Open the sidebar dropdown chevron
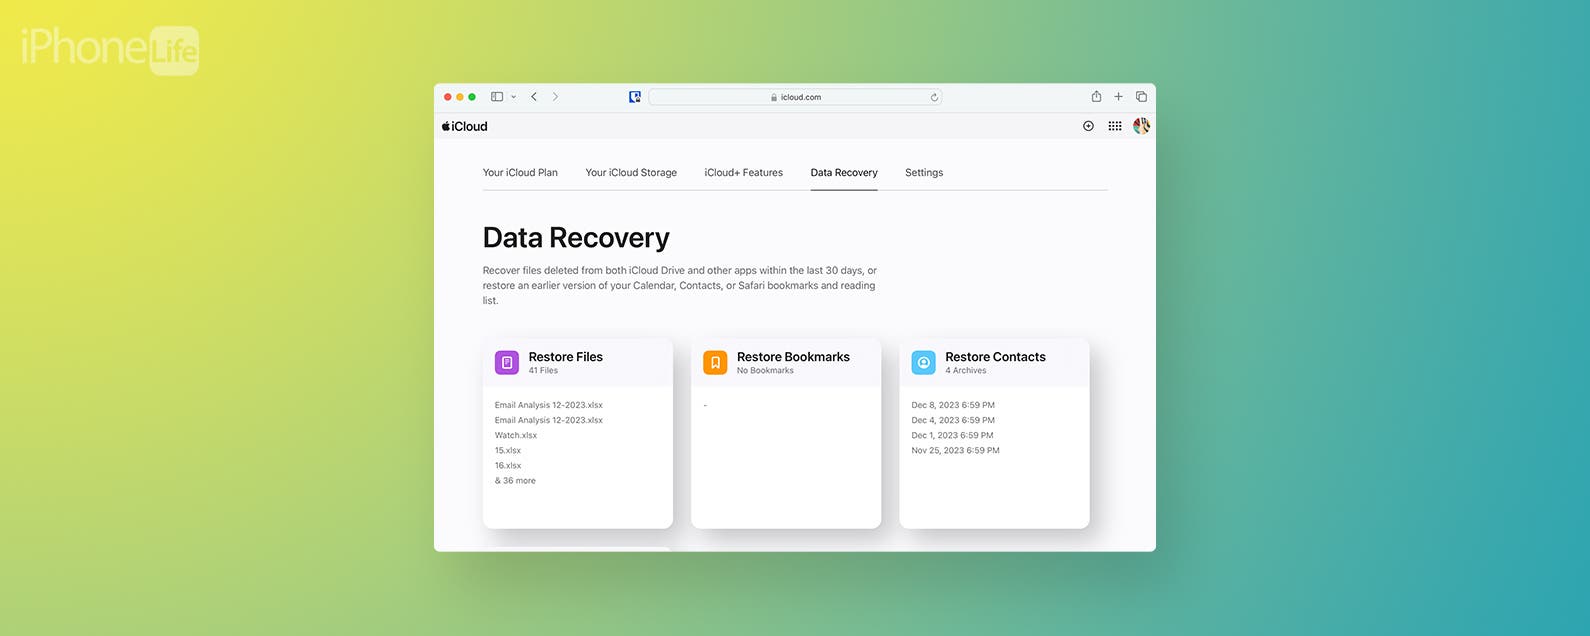The width and height of the screenshot is (1590, 636). (x=514, y=97)
